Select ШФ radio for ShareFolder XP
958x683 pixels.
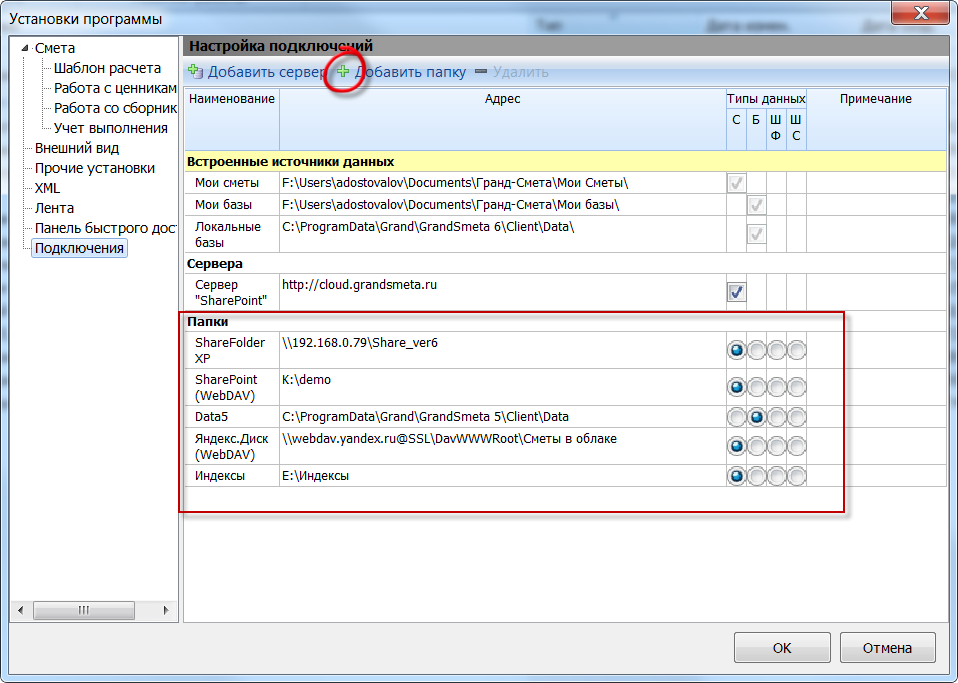coord(777,350)
